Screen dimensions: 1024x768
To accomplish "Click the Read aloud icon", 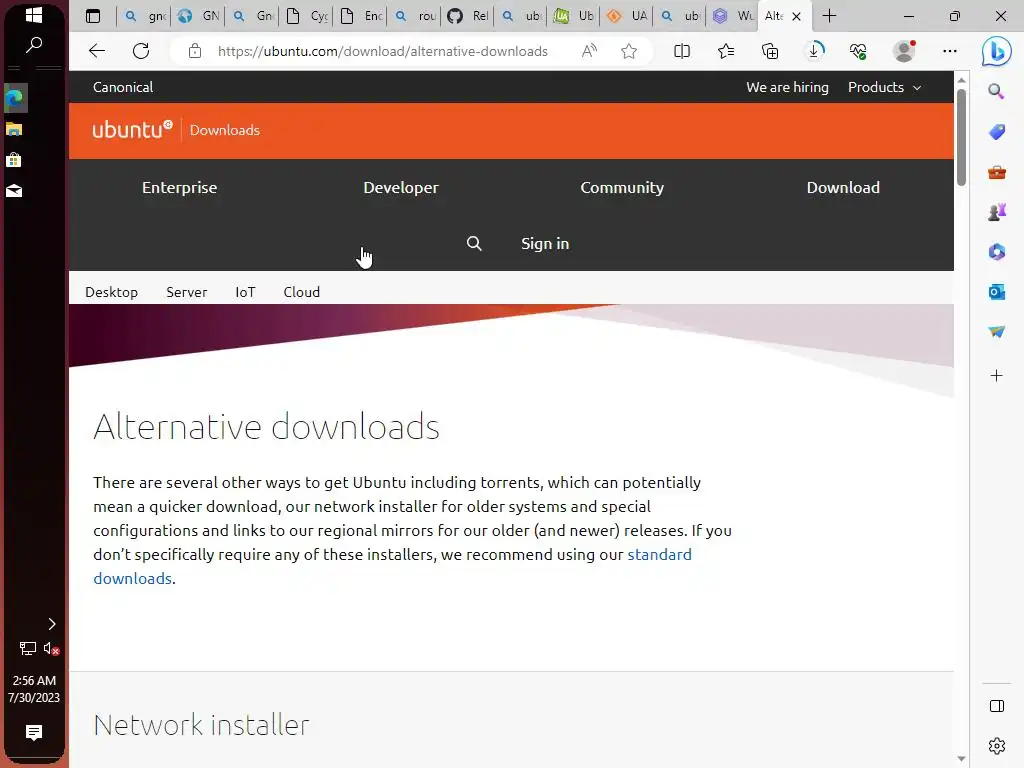I will point(589,51).
